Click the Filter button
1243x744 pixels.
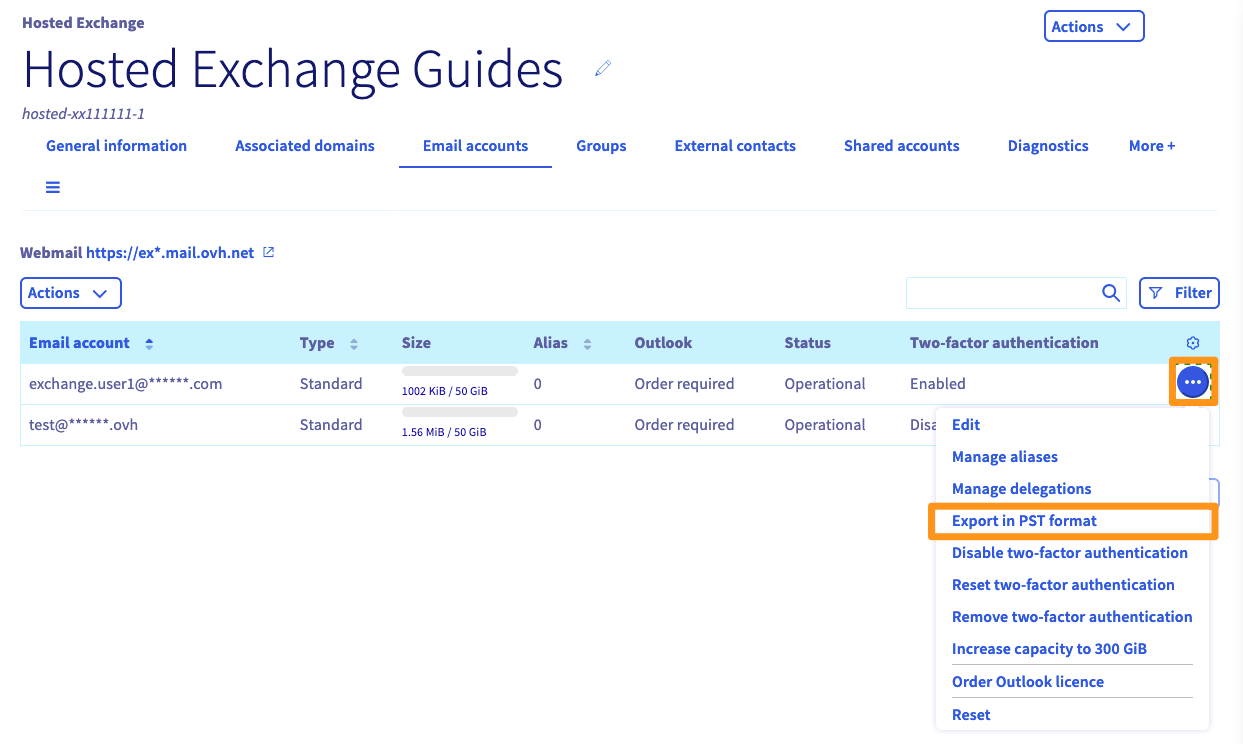1179,293
